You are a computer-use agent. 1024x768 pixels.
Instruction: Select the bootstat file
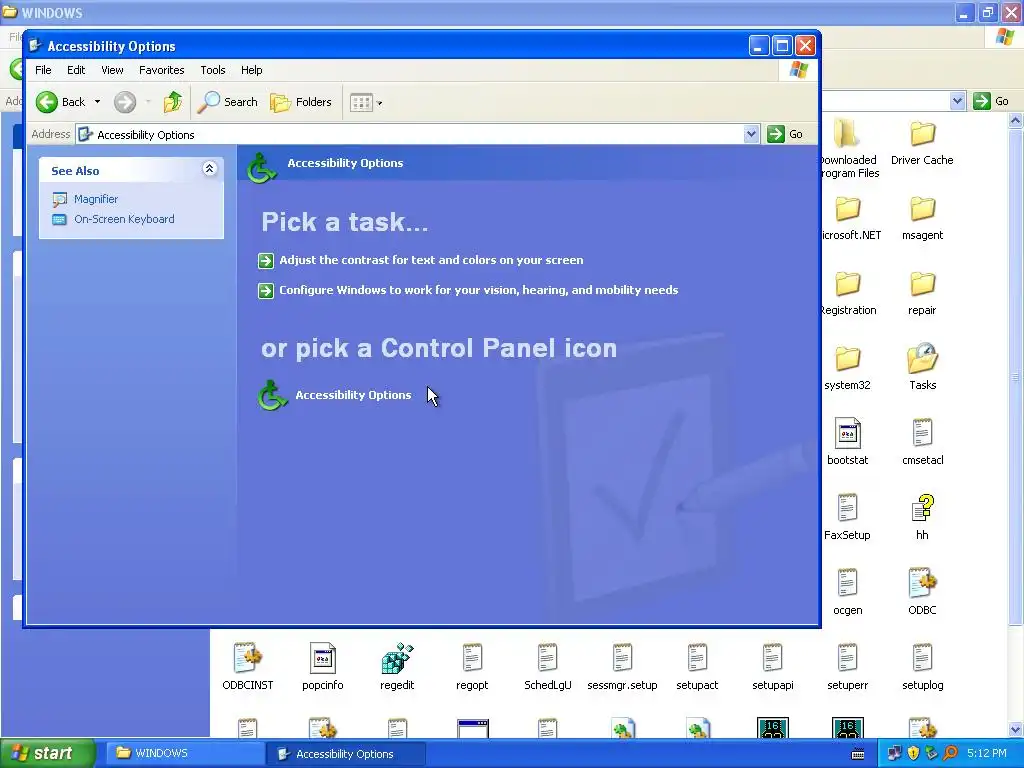(x=848, y=443)
